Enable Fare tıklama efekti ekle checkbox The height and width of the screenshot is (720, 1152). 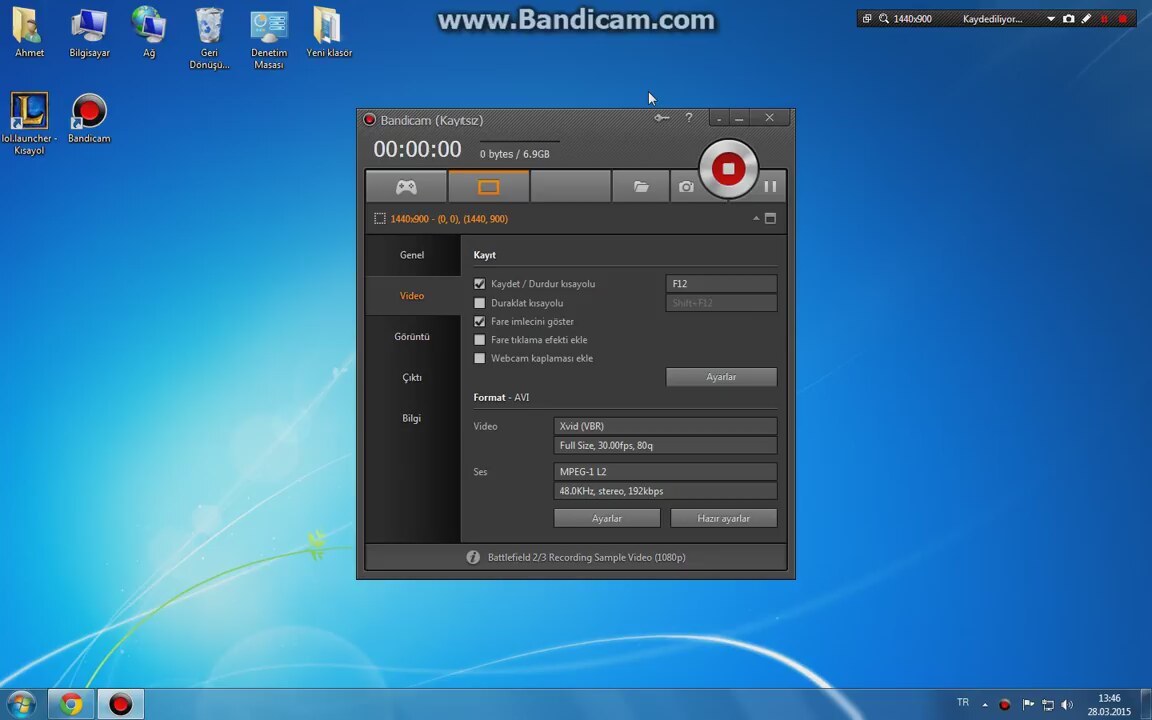pos(480,339)
